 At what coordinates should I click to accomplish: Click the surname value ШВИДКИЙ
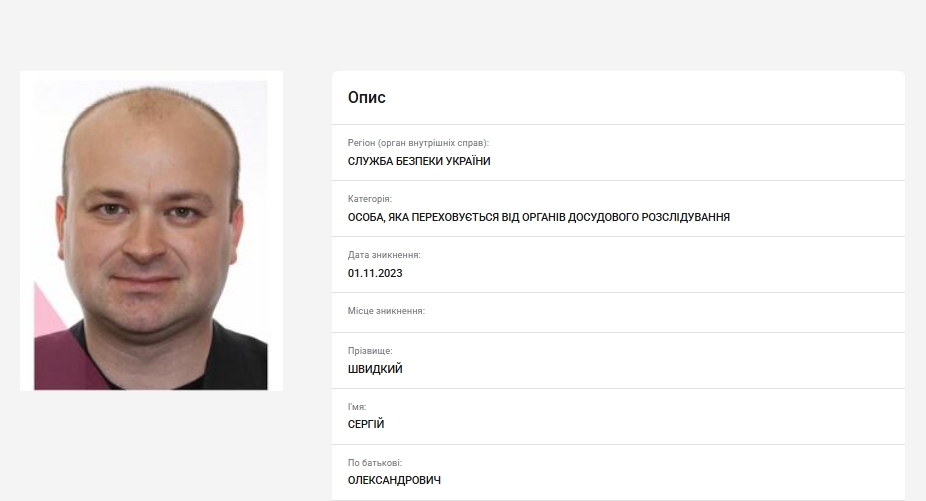375,369
